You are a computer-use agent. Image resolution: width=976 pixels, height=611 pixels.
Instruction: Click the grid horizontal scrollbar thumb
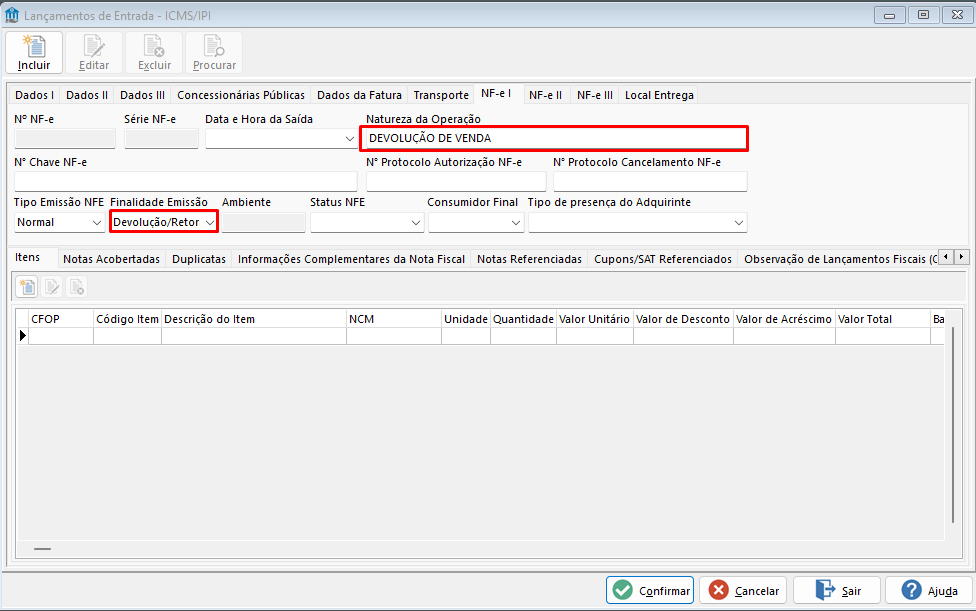click(x=42, y=549)
